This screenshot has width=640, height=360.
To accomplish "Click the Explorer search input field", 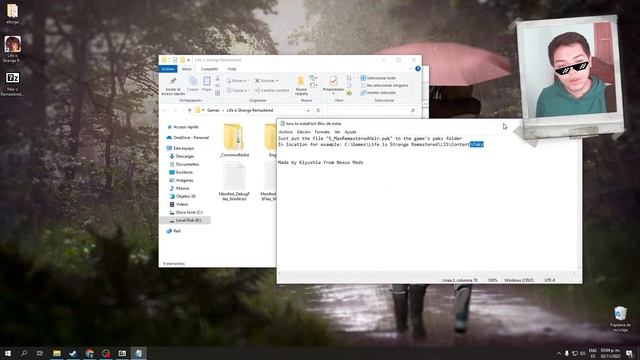I will pyautogui.click(x=371, y=110).
